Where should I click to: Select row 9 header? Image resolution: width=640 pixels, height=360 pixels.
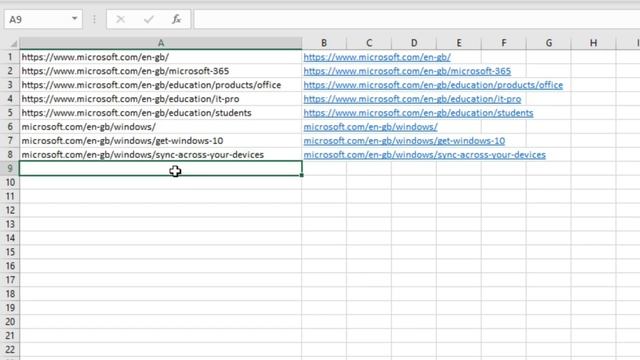[10, 168]
